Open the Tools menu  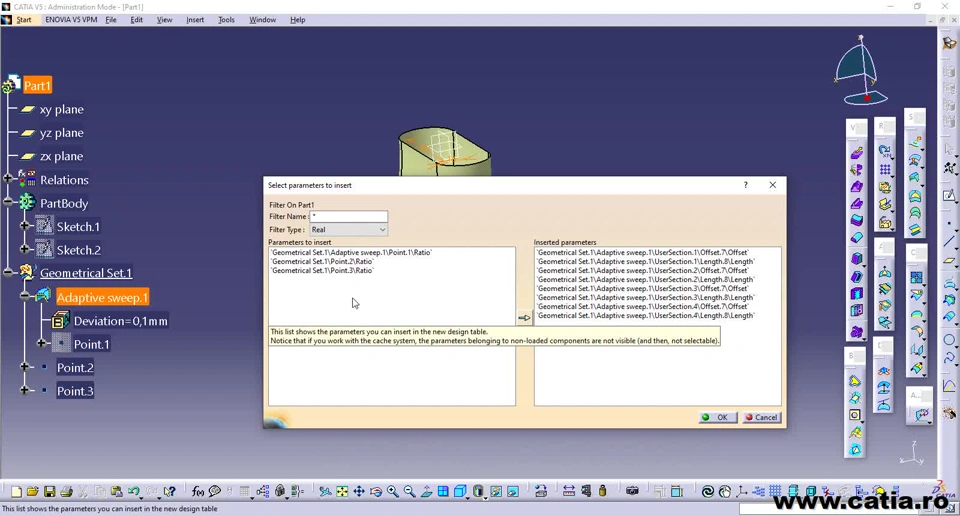[226, 20]
